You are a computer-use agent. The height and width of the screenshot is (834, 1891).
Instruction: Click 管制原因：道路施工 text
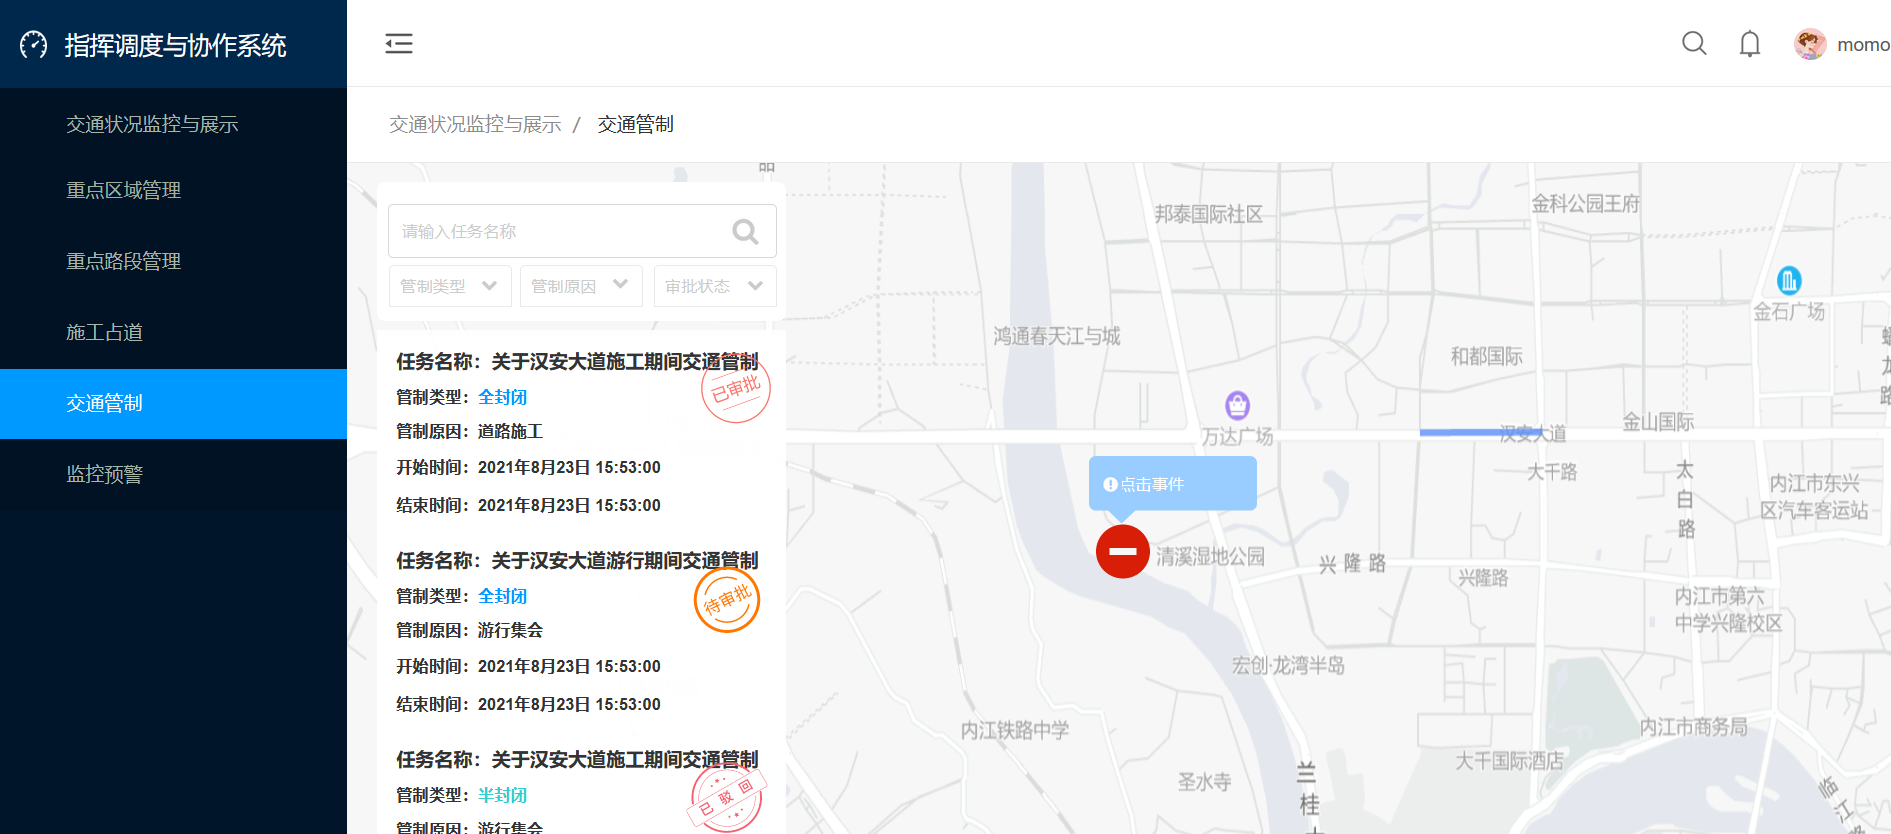469,432
